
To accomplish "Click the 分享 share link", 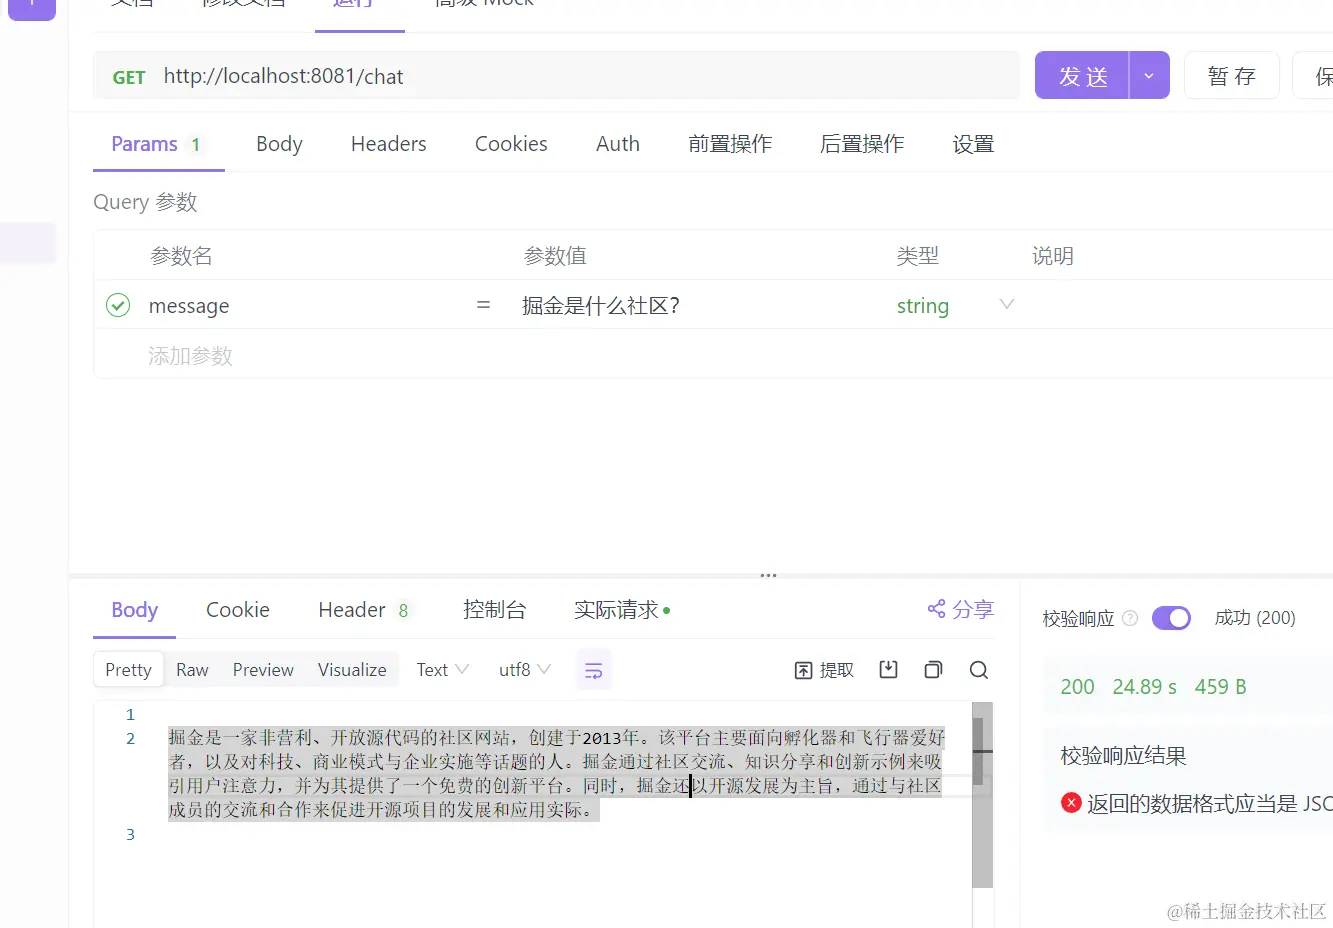I will [x=961, y=609].
